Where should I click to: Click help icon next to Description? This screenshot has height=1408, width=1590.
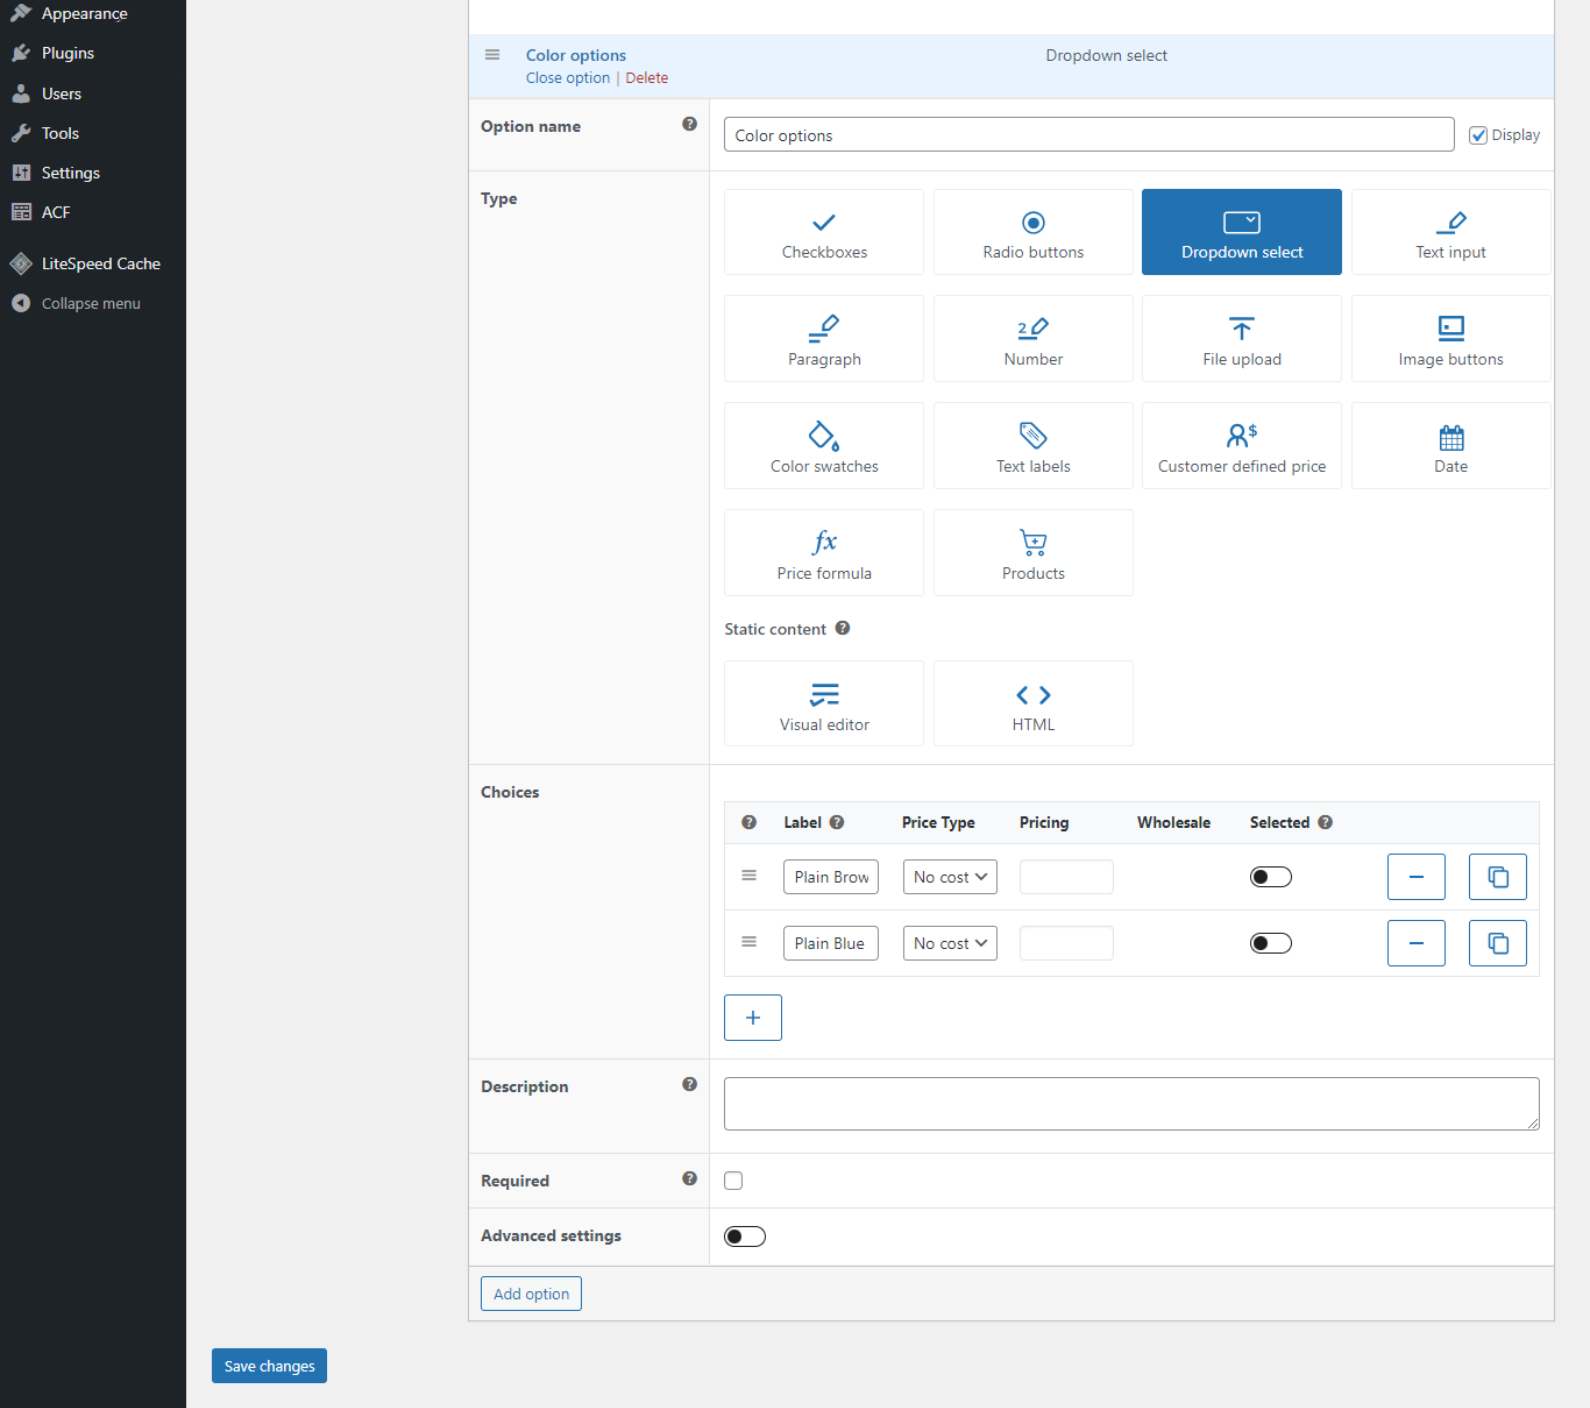(x=690, y=1084)
